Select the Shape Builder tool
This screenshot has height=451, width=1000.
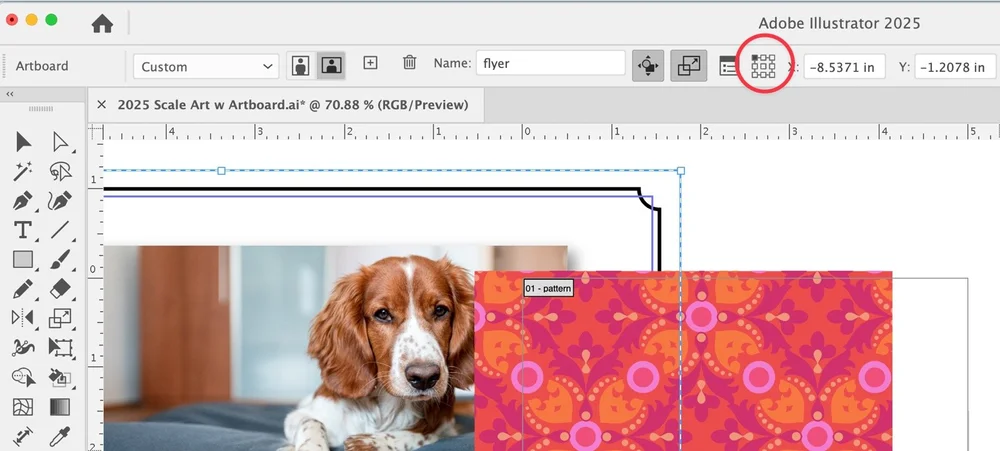(x=23, y=377)
